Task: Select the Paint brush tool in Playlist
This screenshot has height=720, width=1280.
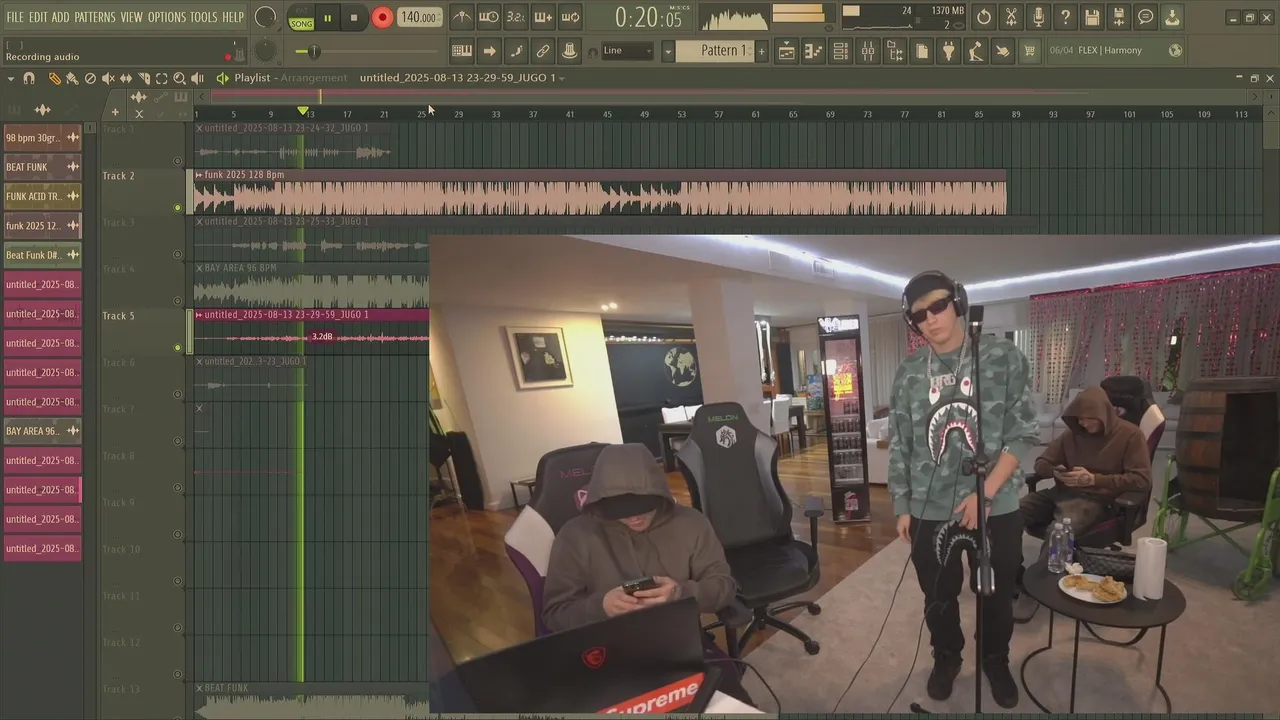Action: [72, 78]
